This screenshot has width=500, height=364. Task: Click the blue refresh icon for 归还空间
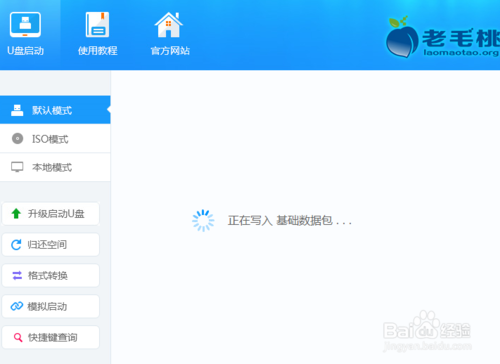16,245
